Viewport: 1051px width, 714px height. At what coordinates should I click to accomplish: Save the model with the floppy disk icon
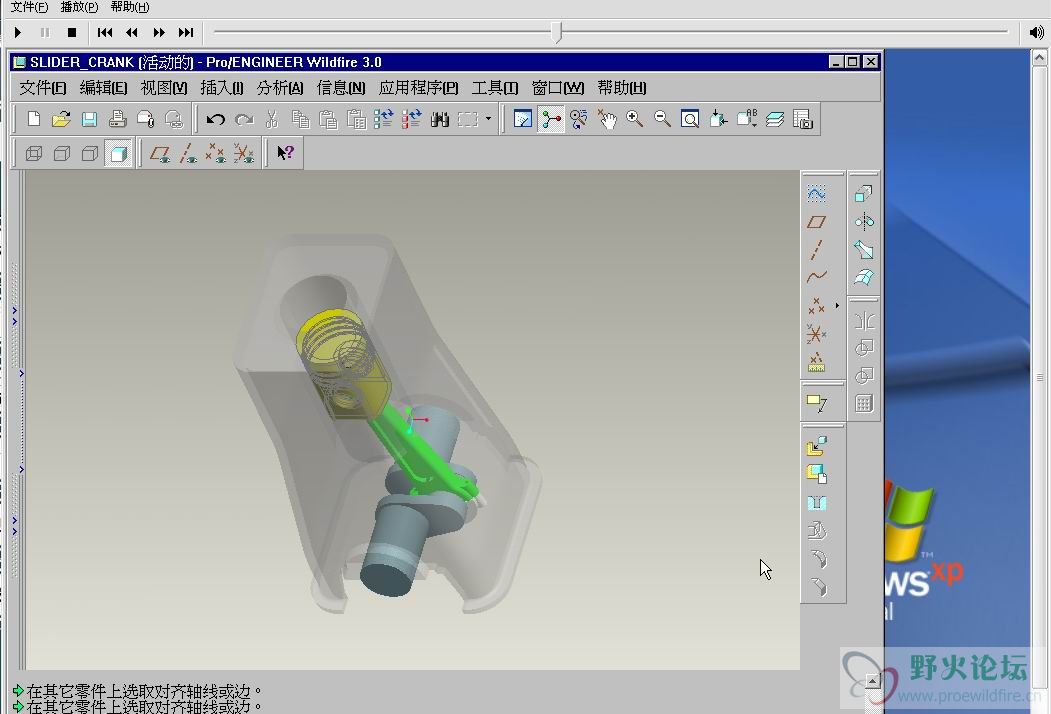(89, 119)
